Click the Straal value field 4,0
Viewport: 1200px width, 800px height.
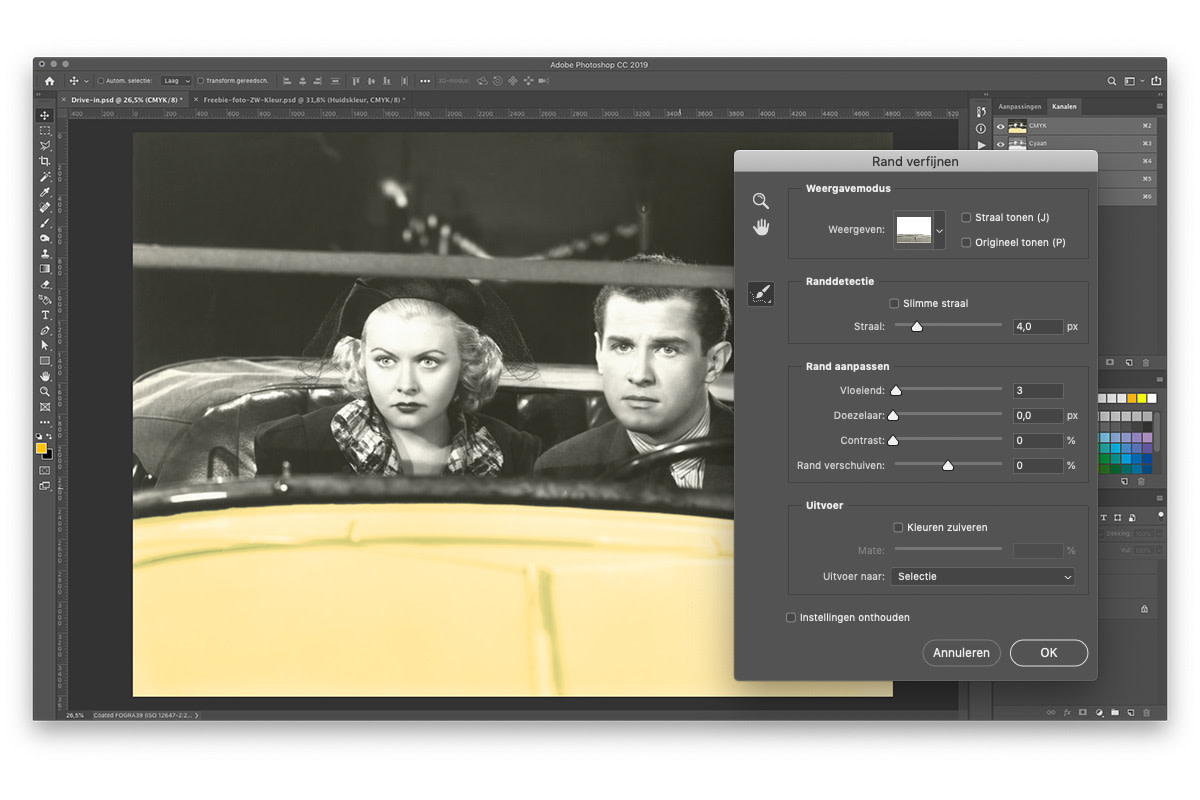pyautogui.click(x=1038, y=327)
